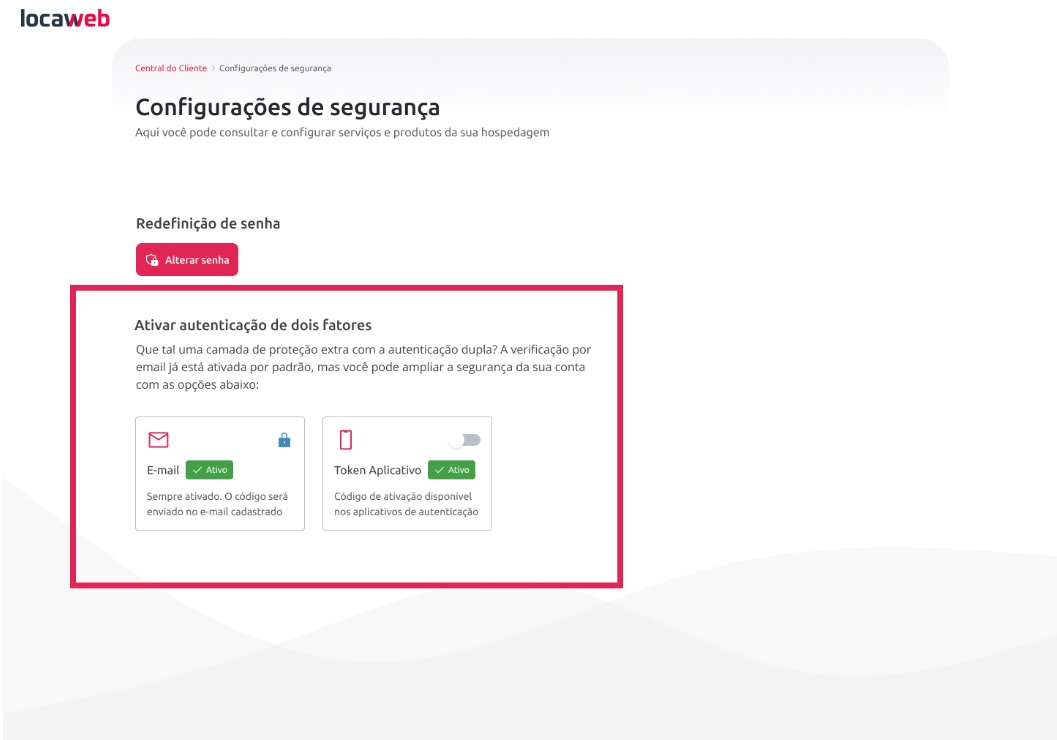This screenshot has height=740, width=1057.
Task: Select the E-mail authentication card
Action: tap(222, 472)
